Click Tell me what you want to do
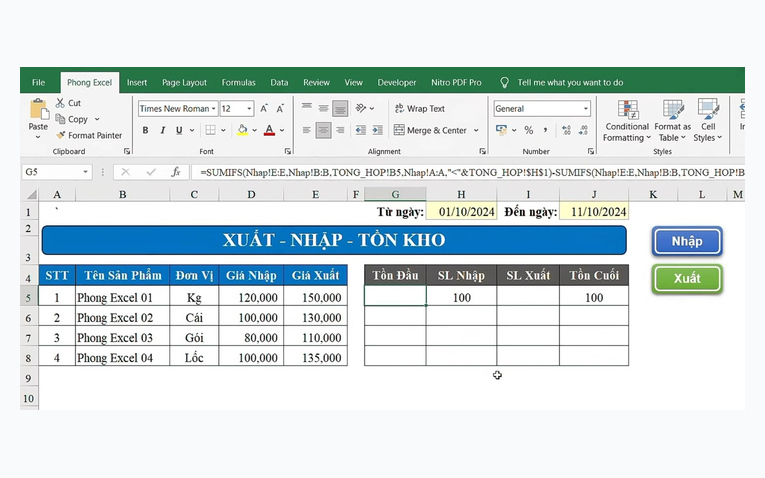 tap(570, 82)
